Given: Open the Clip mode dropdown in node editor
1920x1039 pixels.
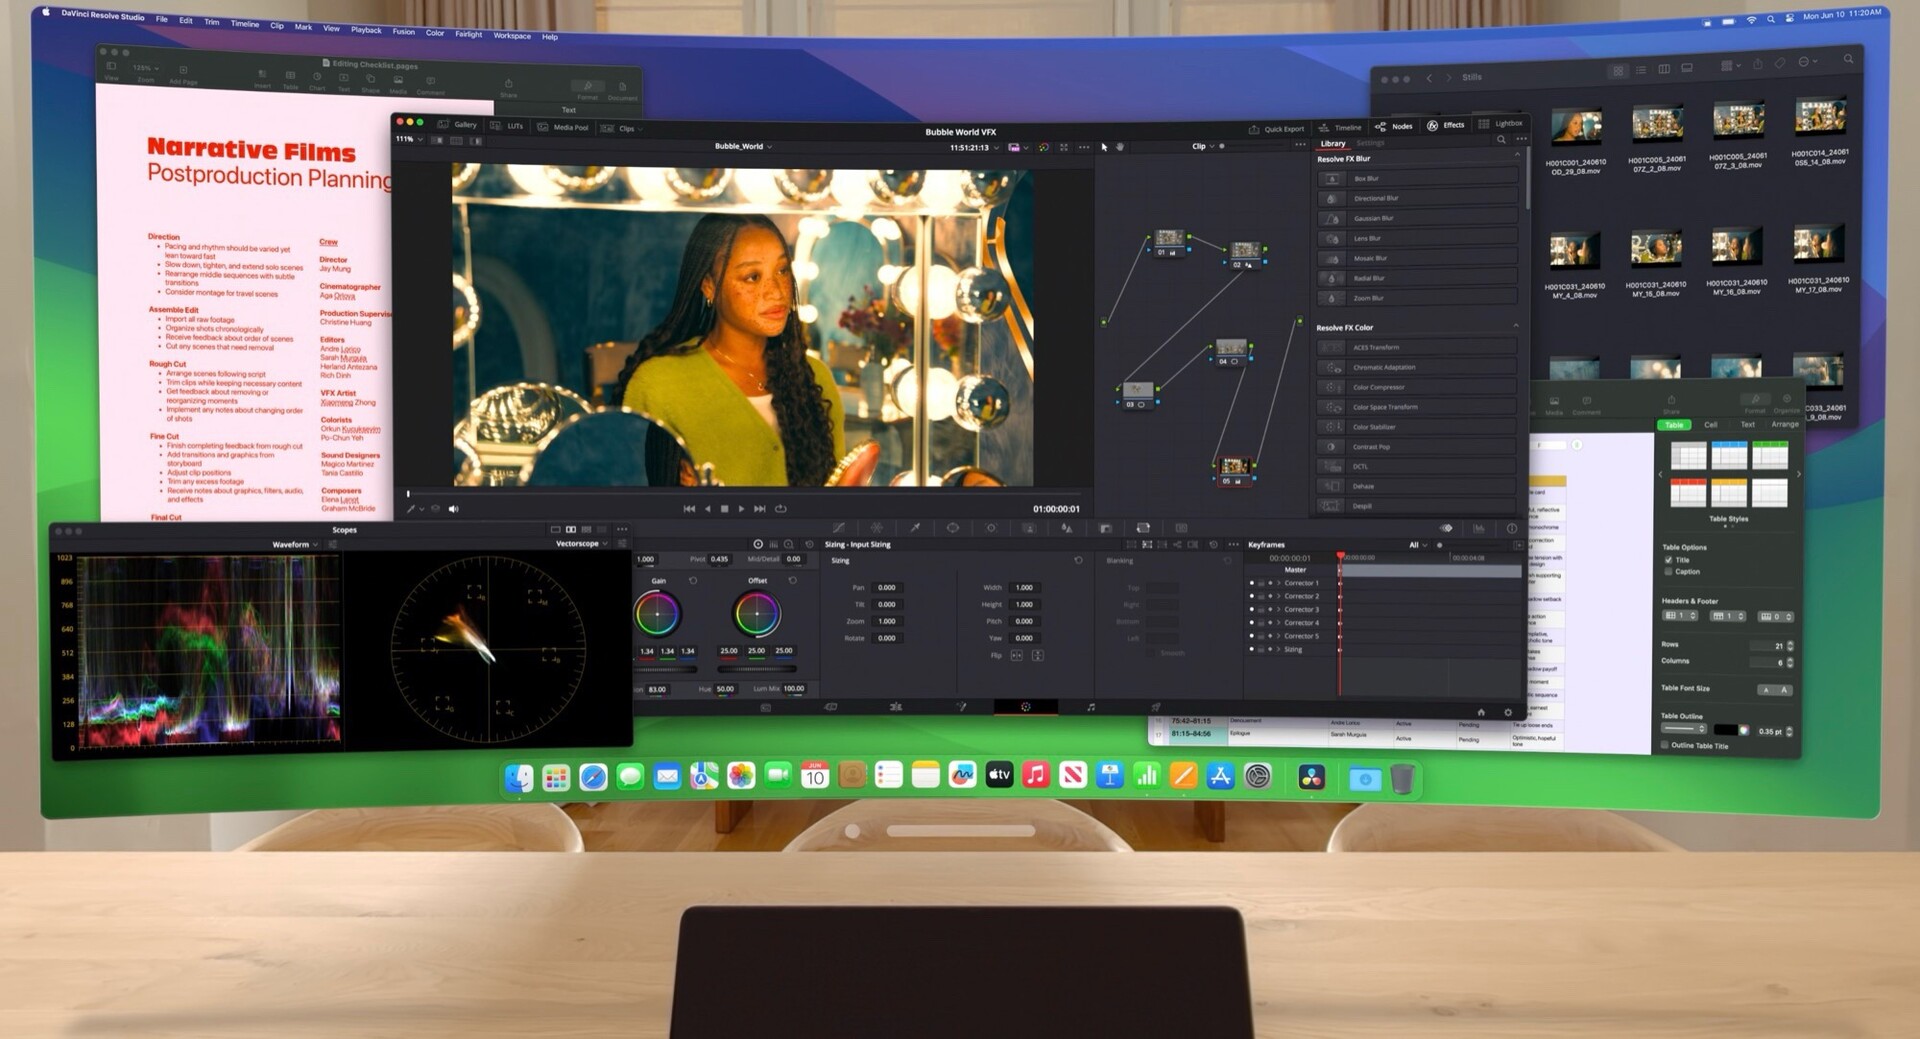Looking at the screenshot, I should coord(1203,146).
